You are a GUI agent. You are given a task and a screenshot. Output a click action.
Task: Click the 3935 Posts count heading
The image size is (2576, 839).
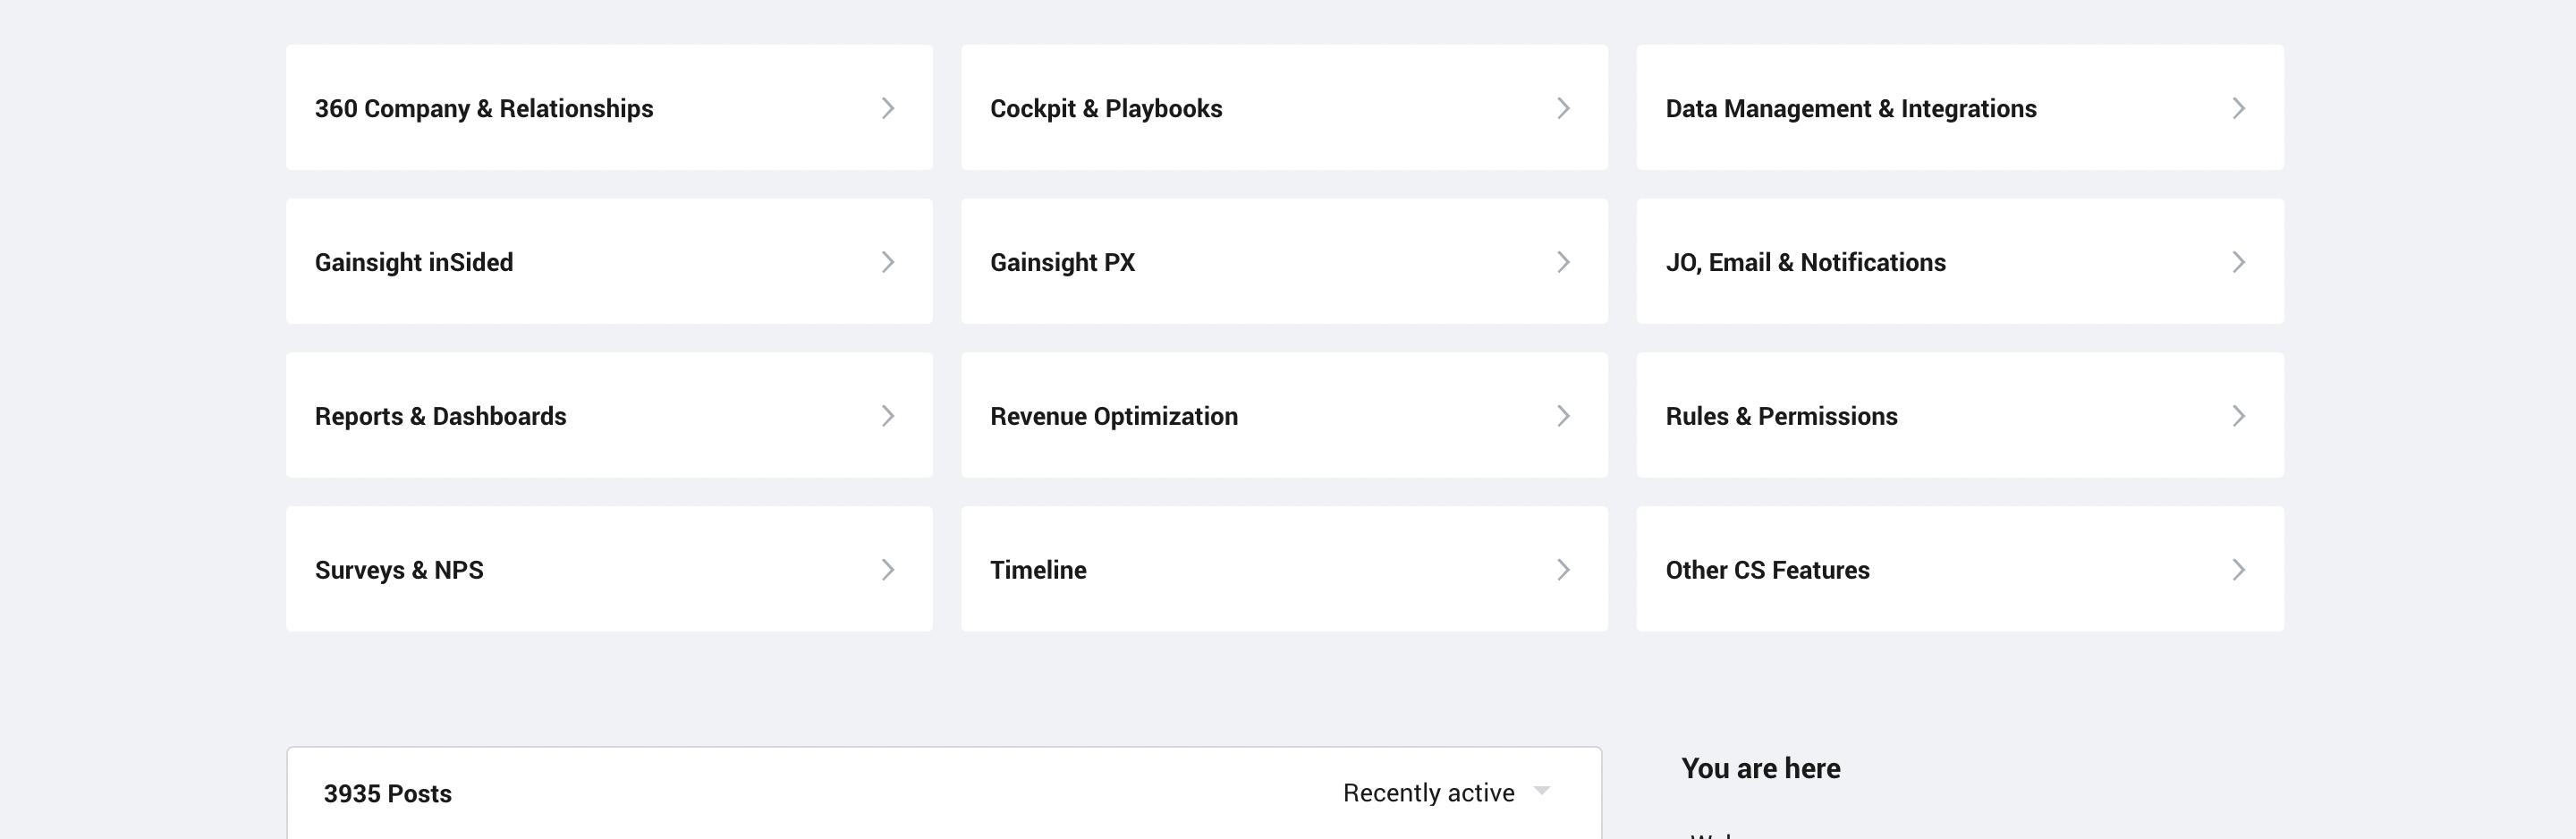click(x=388, y=793)
